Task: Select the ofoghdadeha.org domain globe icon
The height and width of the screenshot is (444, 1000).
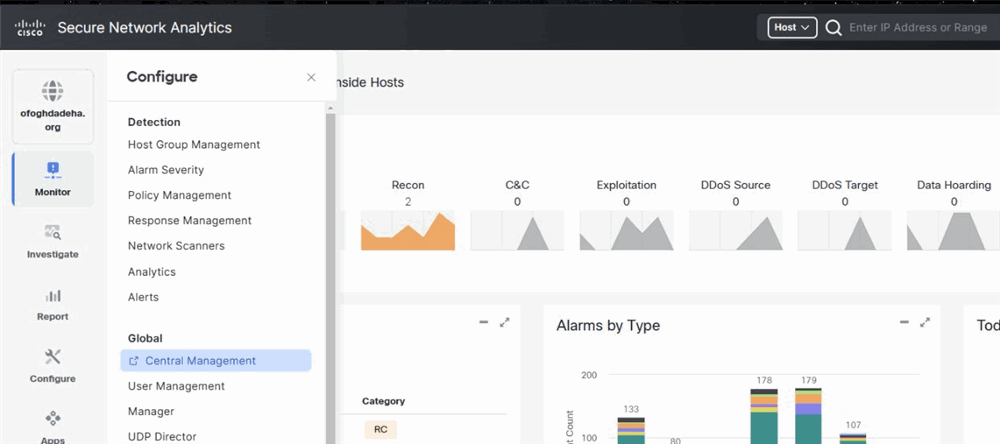Action: (53, 89)
